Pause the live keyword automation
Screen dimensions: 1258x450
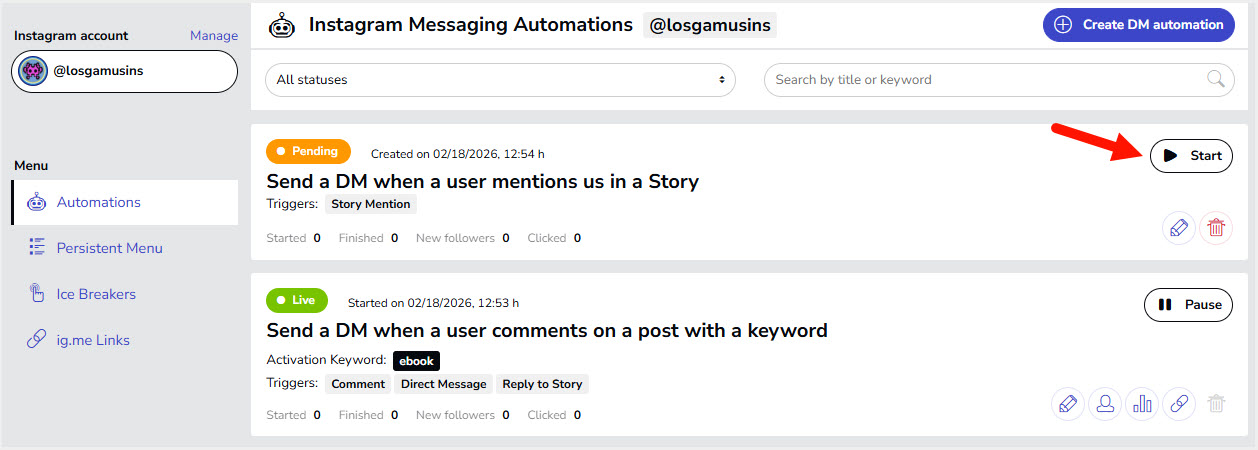(1188, 305)
